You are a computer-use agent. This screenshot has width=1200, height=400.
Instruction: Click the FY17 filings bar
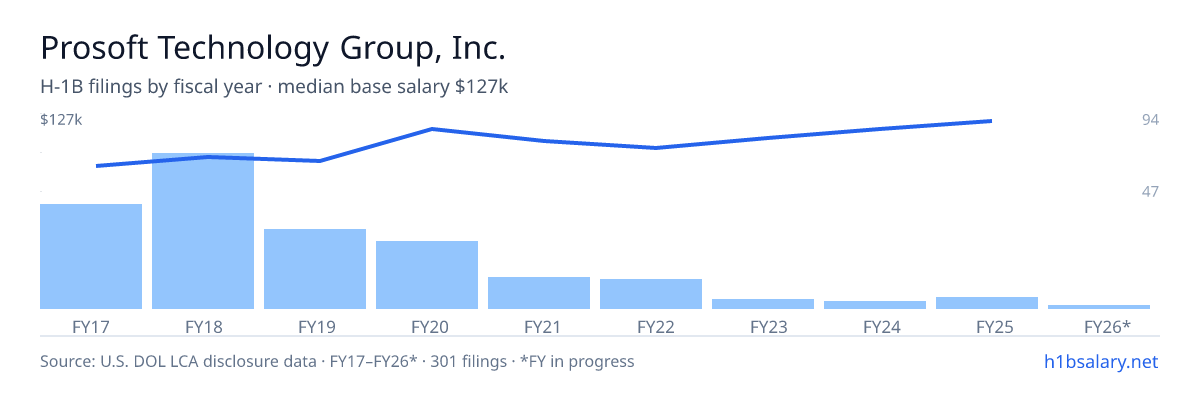pyautogui.click(x=91, y=256)
